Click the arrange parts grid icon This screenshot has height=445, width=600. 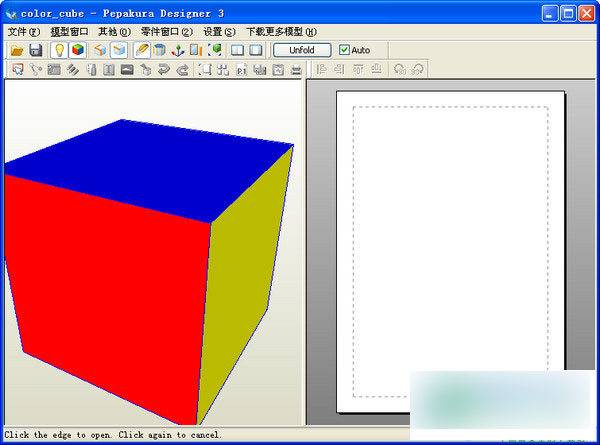[x=223, y=70]
